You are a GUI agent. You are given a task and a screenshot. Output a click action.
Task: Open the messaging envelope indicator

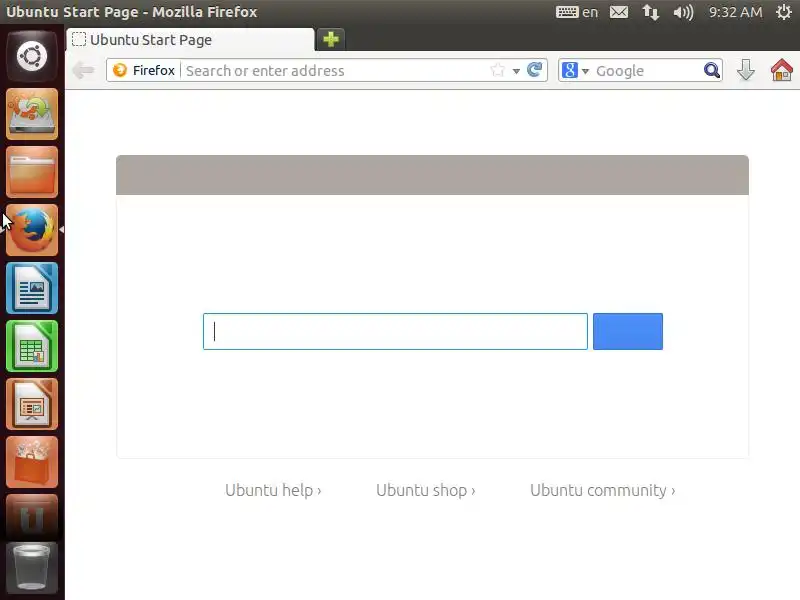[619, 12]
